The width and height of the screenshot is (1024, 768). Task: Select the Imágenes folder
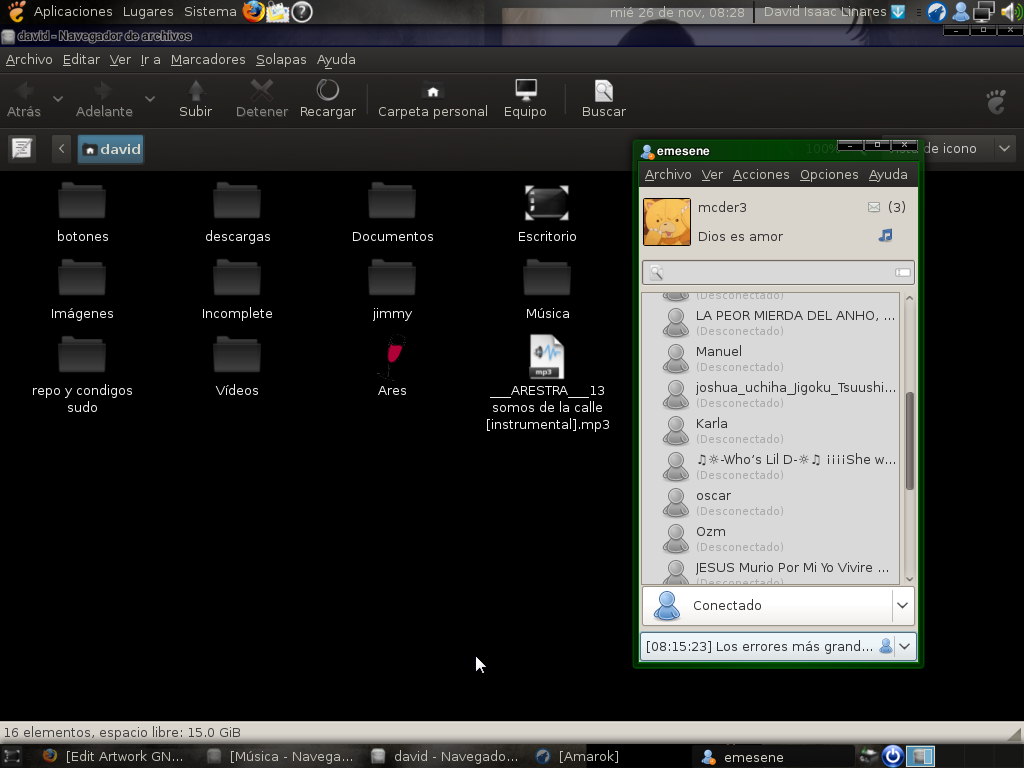click(x=82, y=291)
